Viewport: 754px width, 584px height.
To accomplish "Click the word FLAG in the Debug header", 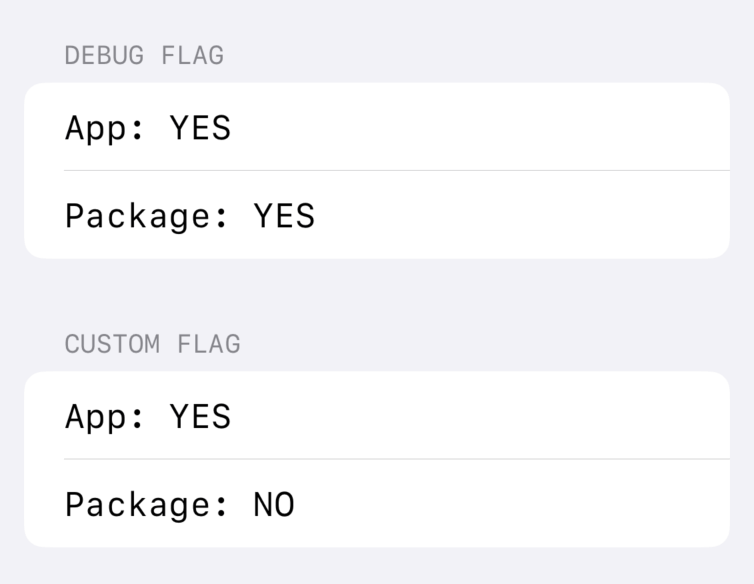I will pyautogui.click(x=198, y=55).
